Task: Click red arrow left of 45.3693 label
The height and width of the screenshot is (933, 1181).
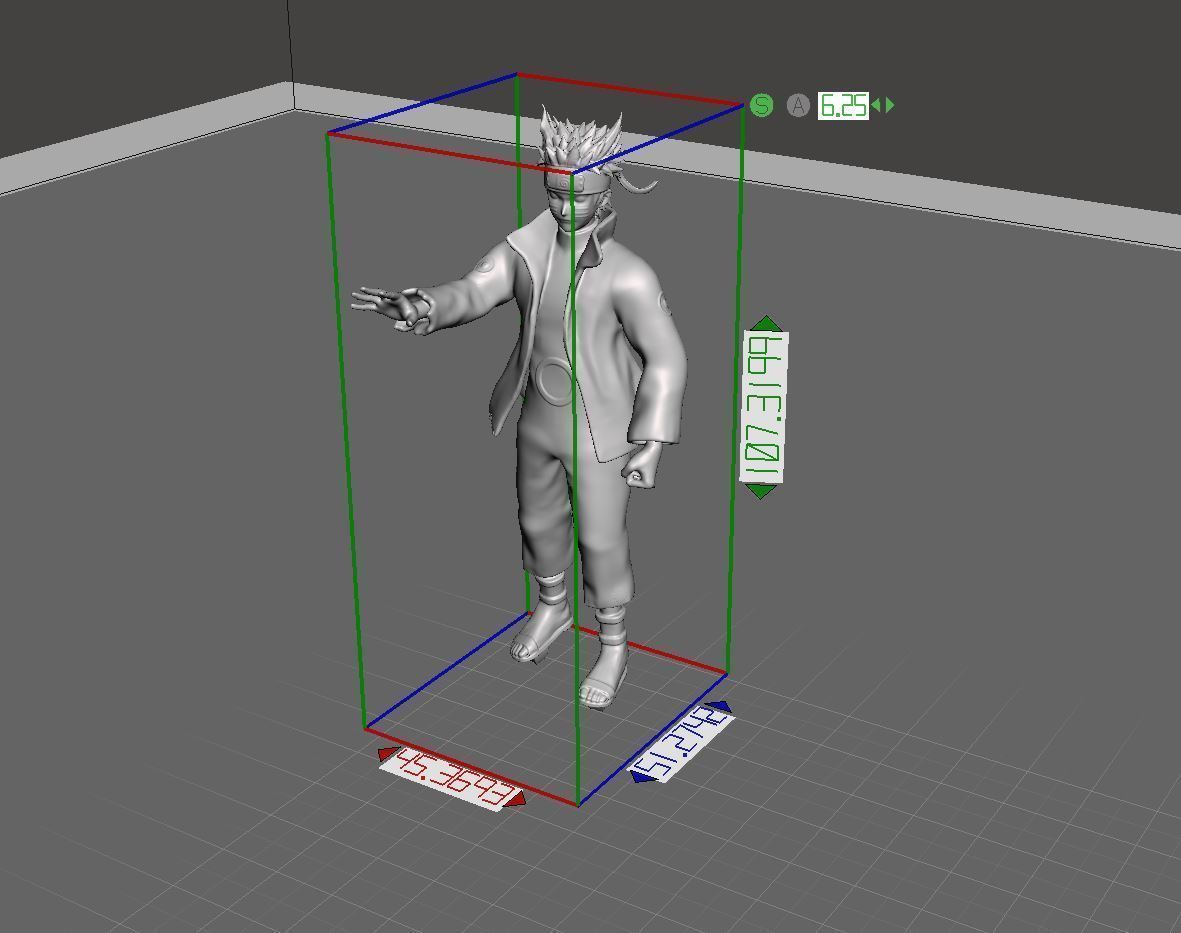Action: [388, 753]
